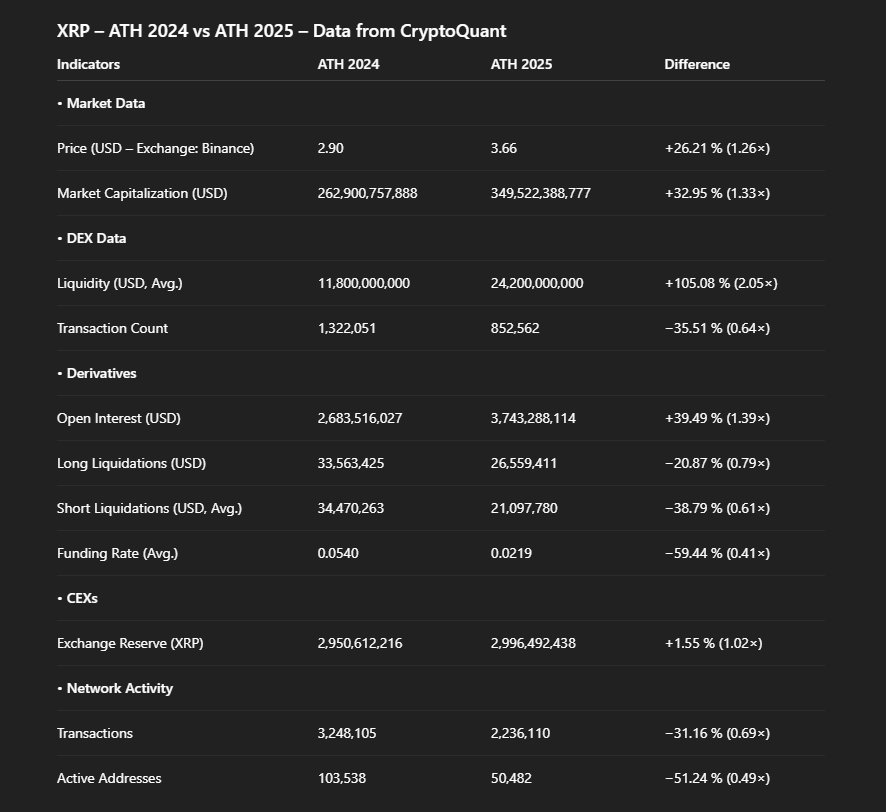Click the CEXs section heading
This screenshot has height=812, width=886.
(82, 598)
